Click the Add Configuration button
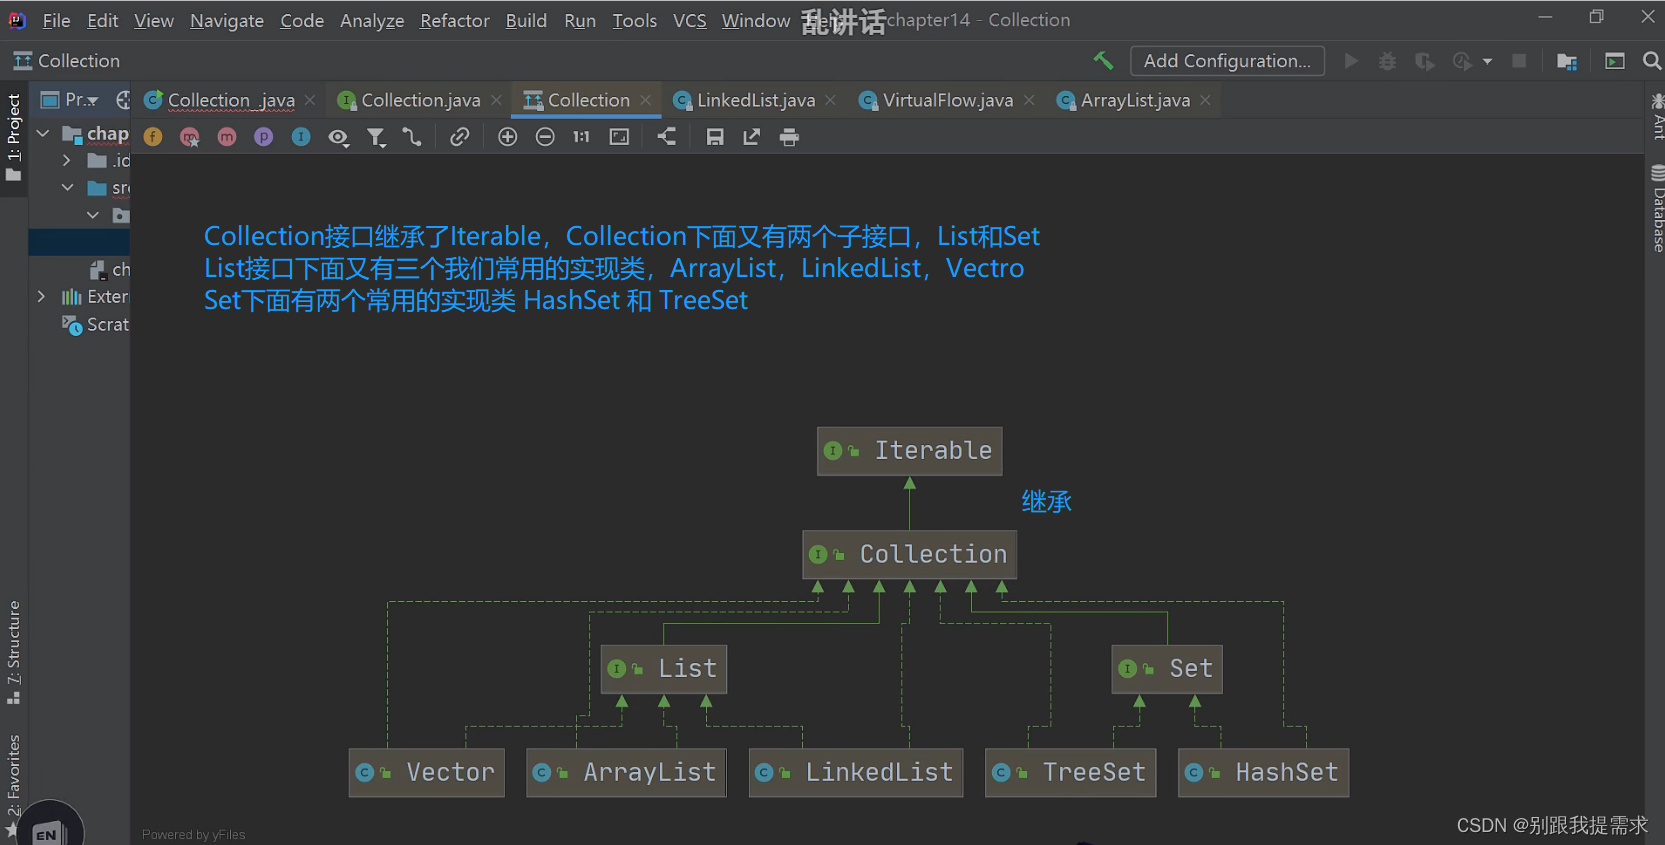 click(x=1227, y=61)
